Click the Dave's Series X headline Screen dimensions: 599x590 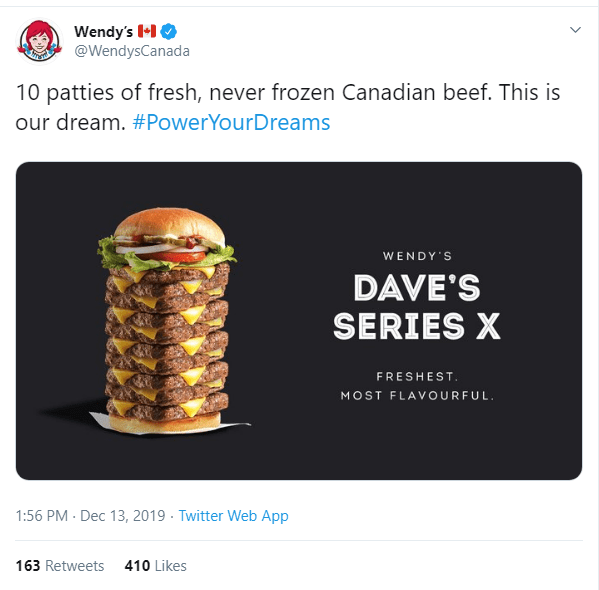pos(417,307)
